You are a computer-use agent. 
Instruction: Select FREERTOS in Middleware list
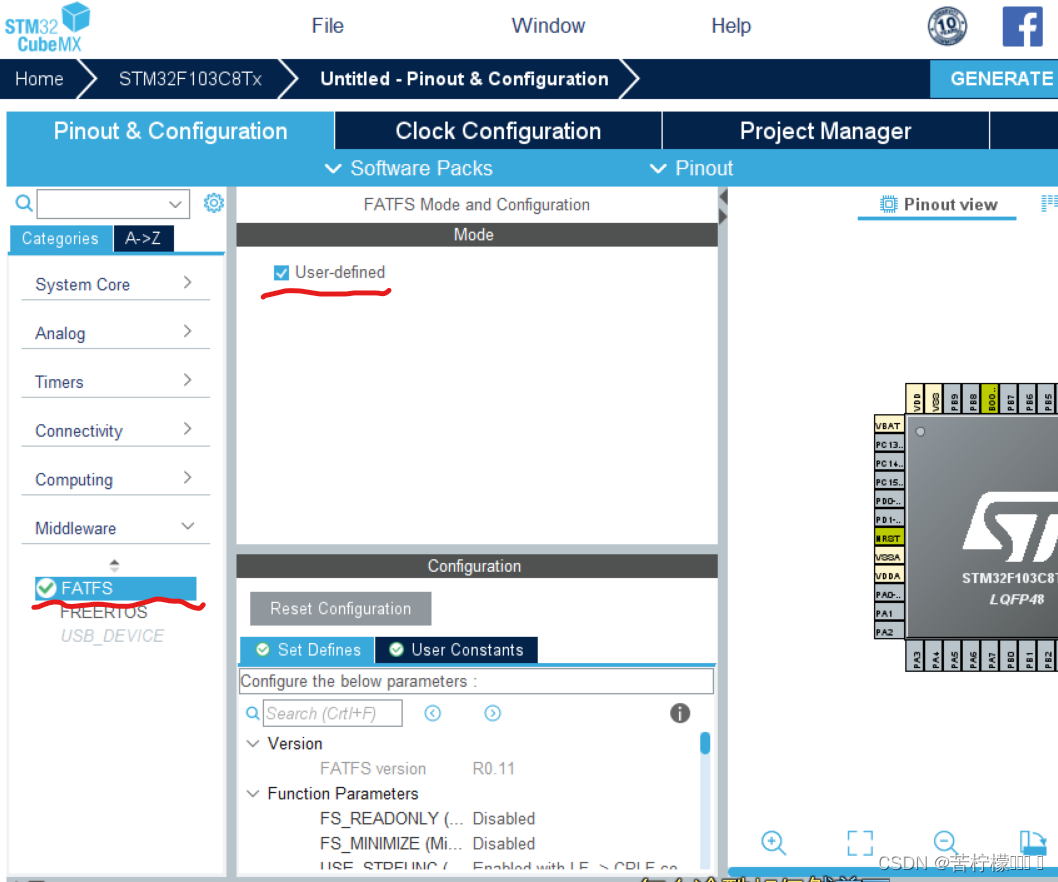pyautogui.click(x=104, y=612)
